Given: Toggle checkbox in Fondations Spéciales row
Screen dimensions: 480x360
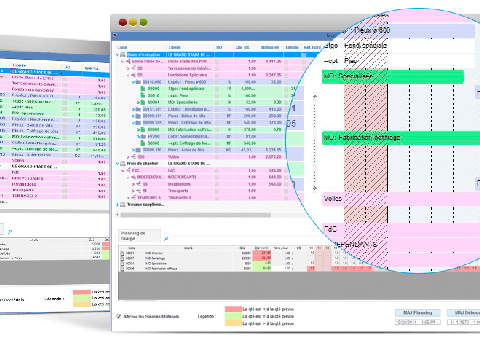Looking at the screenshot, I should tap(217, 75).
